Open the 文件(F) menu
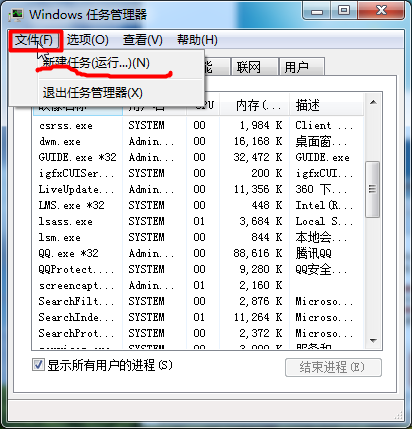412x429 pixels. click(x=34, y=40)
